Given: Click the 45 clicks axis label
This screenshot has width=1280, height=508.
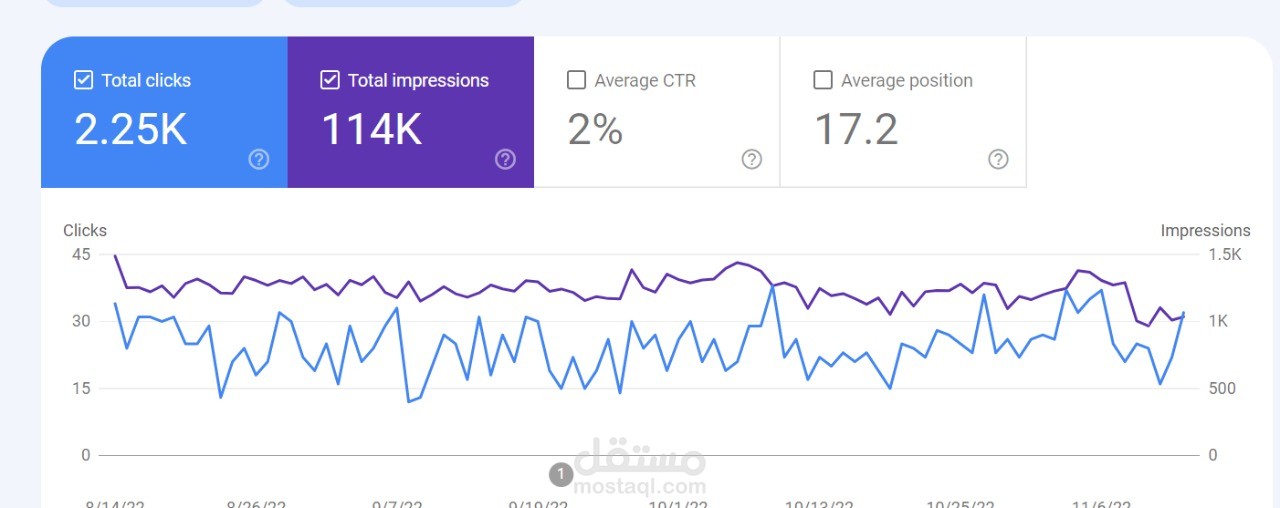Looking at the screenshot, I should click(81, 254).
